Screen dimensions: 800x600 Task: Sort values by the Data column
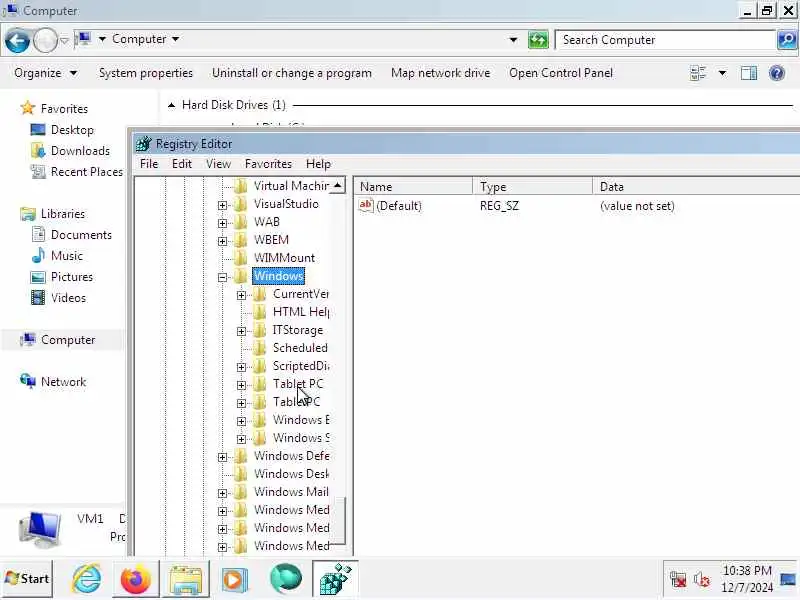tap(696, 186)
